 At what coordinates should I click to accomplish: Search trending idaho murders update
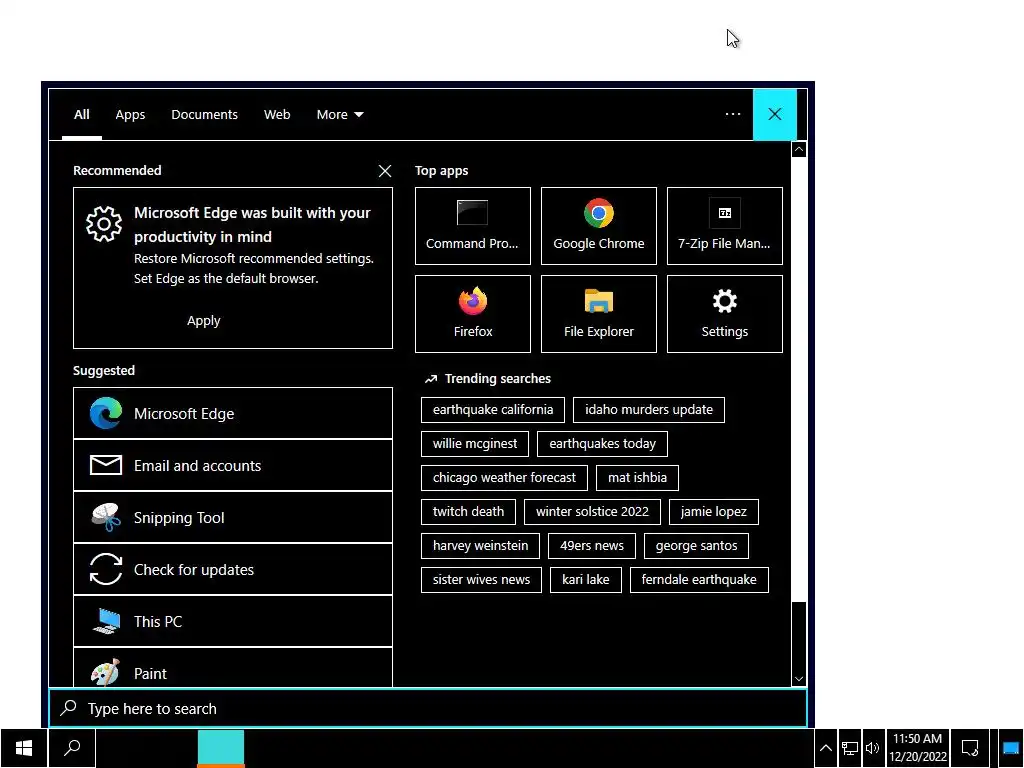[x=648, y=409]
